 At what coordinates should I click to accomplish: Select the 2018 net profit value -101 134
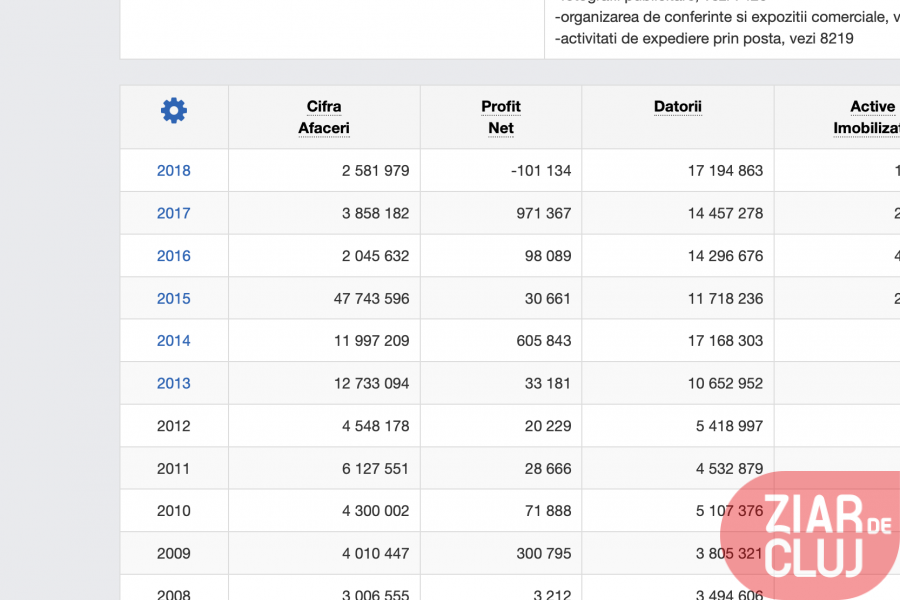tap(540, 171)
